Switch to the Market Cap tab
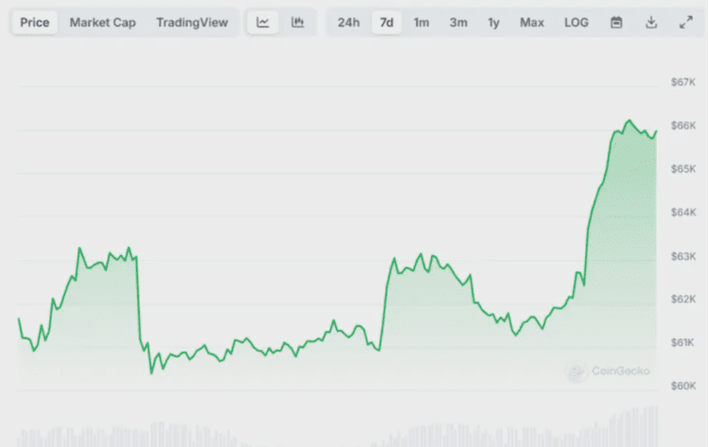This screenshot has width=709, height=447. (103, 22)
